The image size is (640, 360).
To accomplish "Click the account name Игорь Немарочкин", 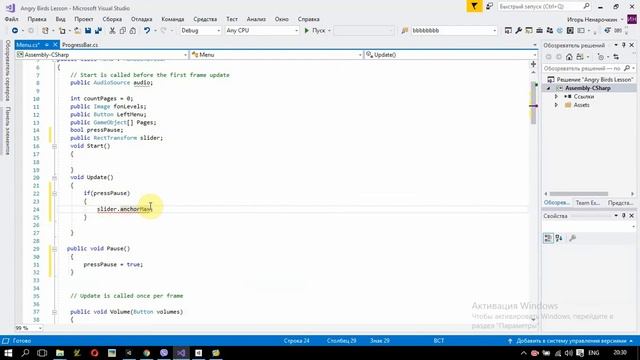I will [x=592, y=19].
